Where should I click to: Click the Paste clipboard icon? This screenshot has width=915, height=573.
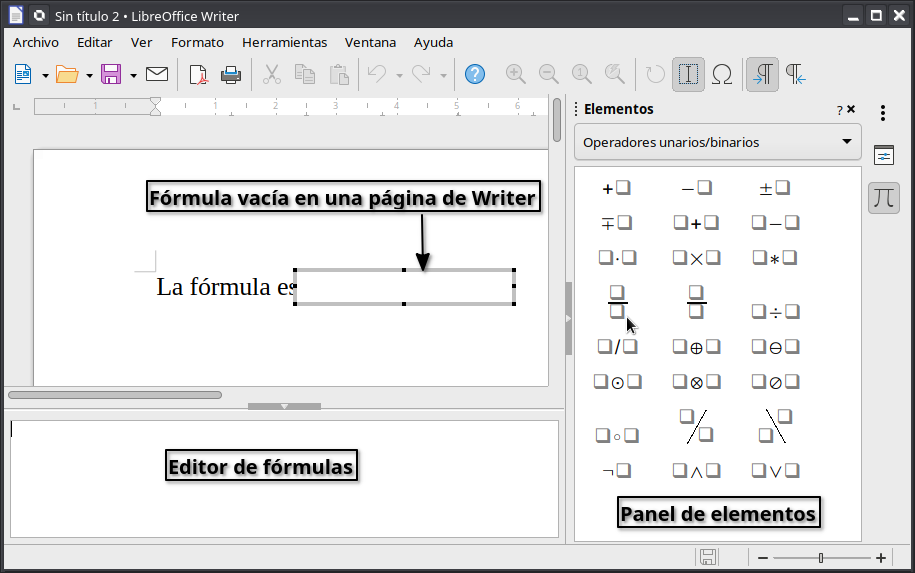click(x=339, y=75)
